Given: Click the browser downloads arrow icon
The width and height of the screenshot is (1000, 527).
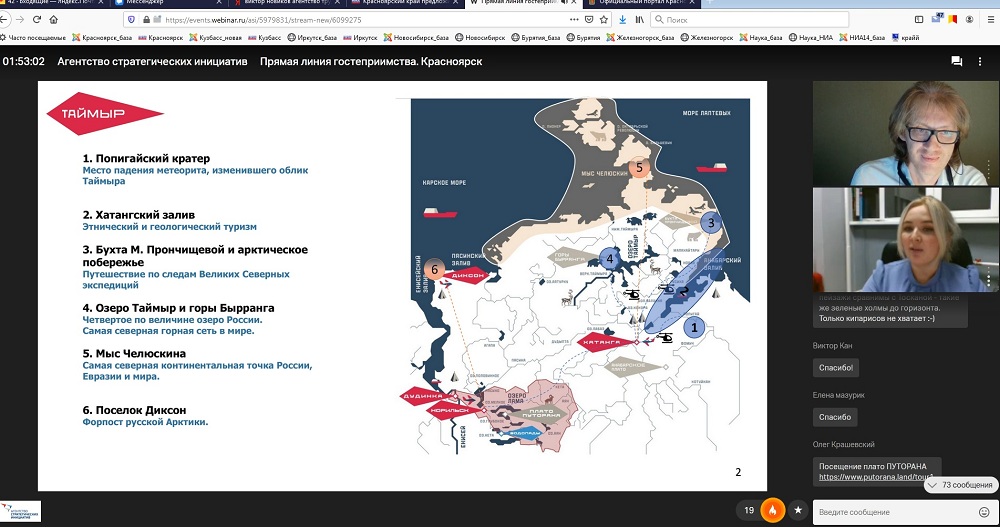Looking at the screenshot, I should pyautogui.click(x=621, y=19).
